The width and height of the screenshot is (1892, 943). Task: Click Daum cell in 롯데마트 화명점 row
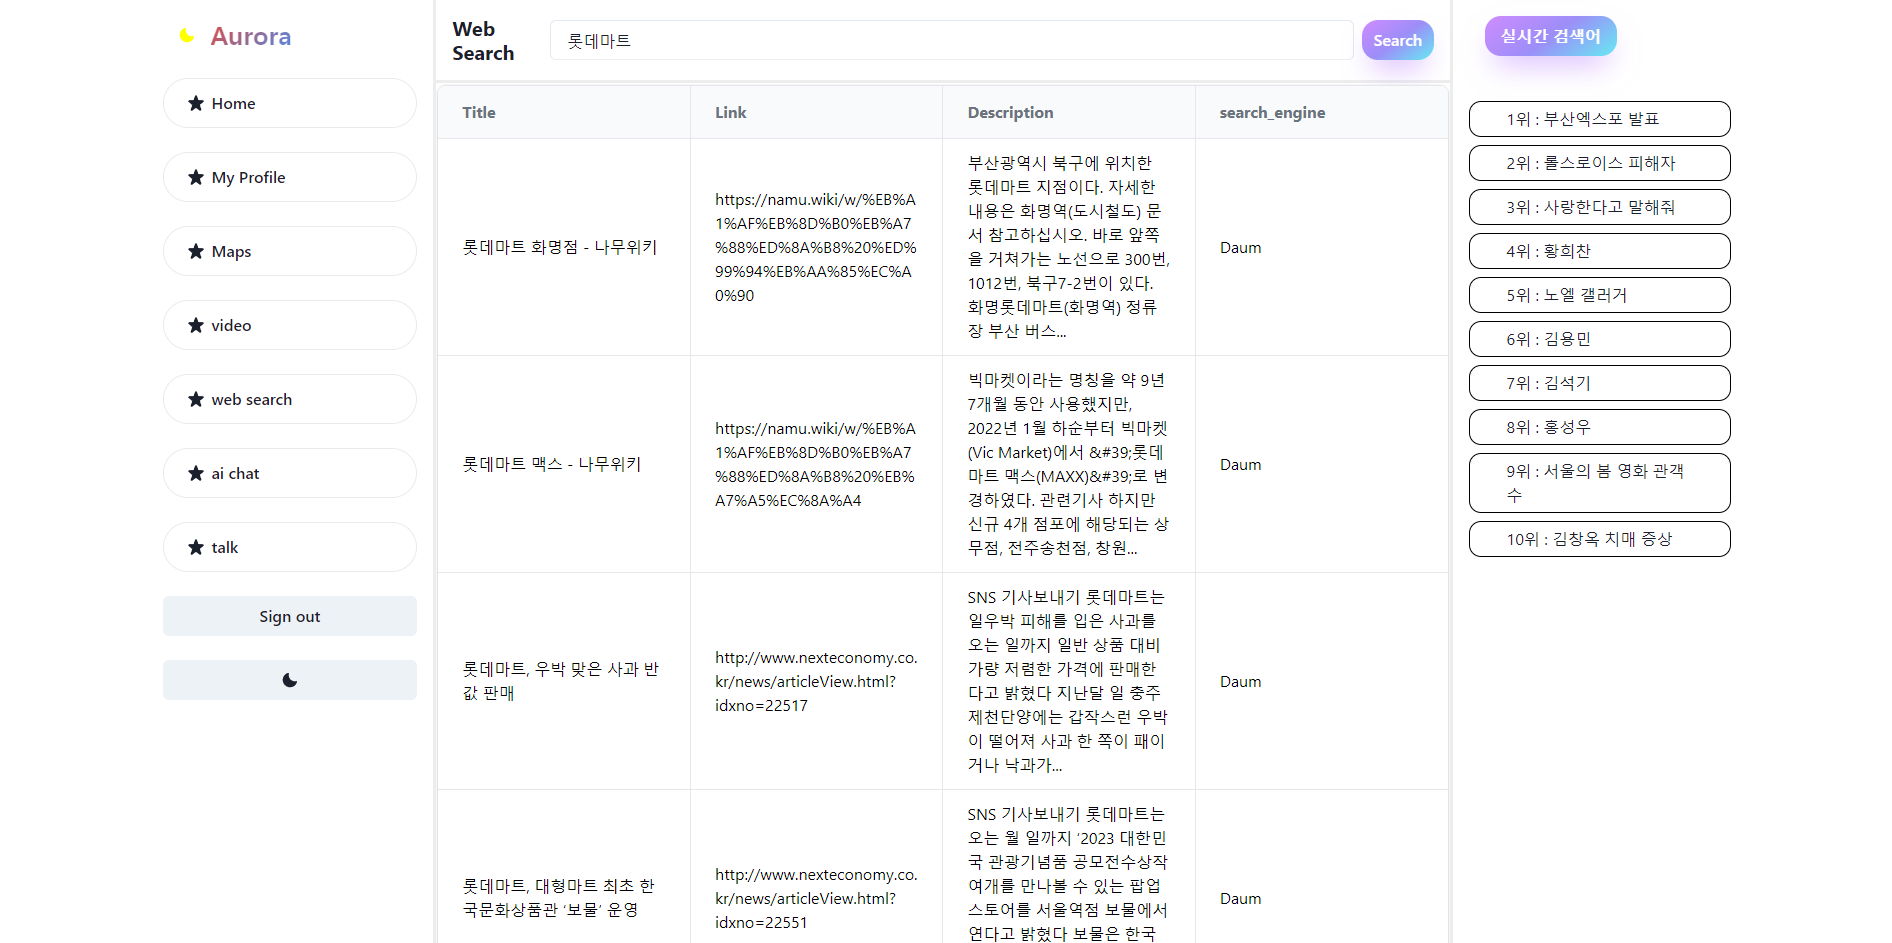(x=1240, y=247)
